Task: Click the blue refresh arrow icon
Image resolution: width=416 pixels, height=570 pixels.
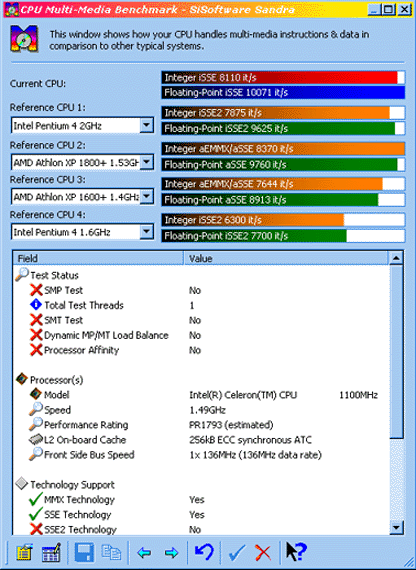Action: pos(204,553)
